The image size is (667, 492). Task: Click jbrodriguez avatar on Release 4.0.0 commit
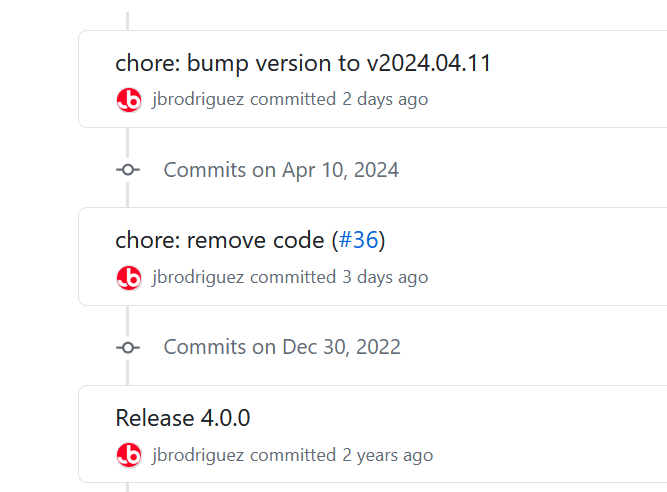click(129, 455)
